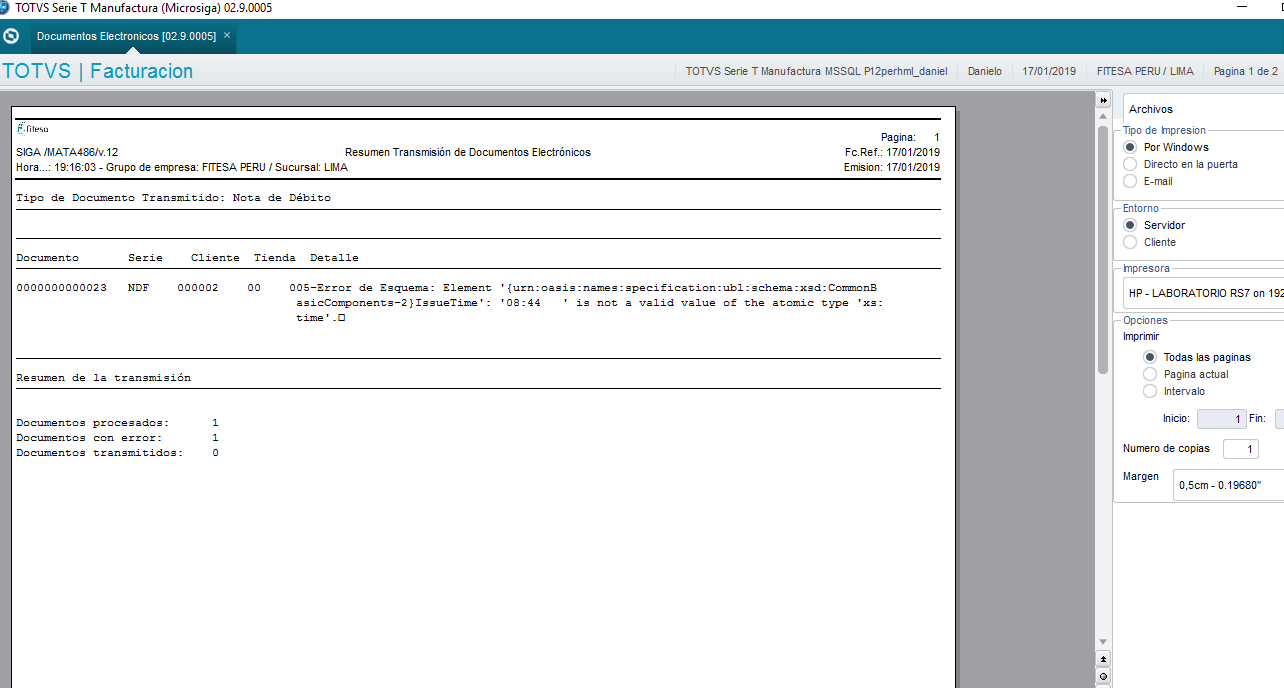This screenshot has height=688, width=1284.
Task: Select Por Windows print type
Action: (1166, 147)
